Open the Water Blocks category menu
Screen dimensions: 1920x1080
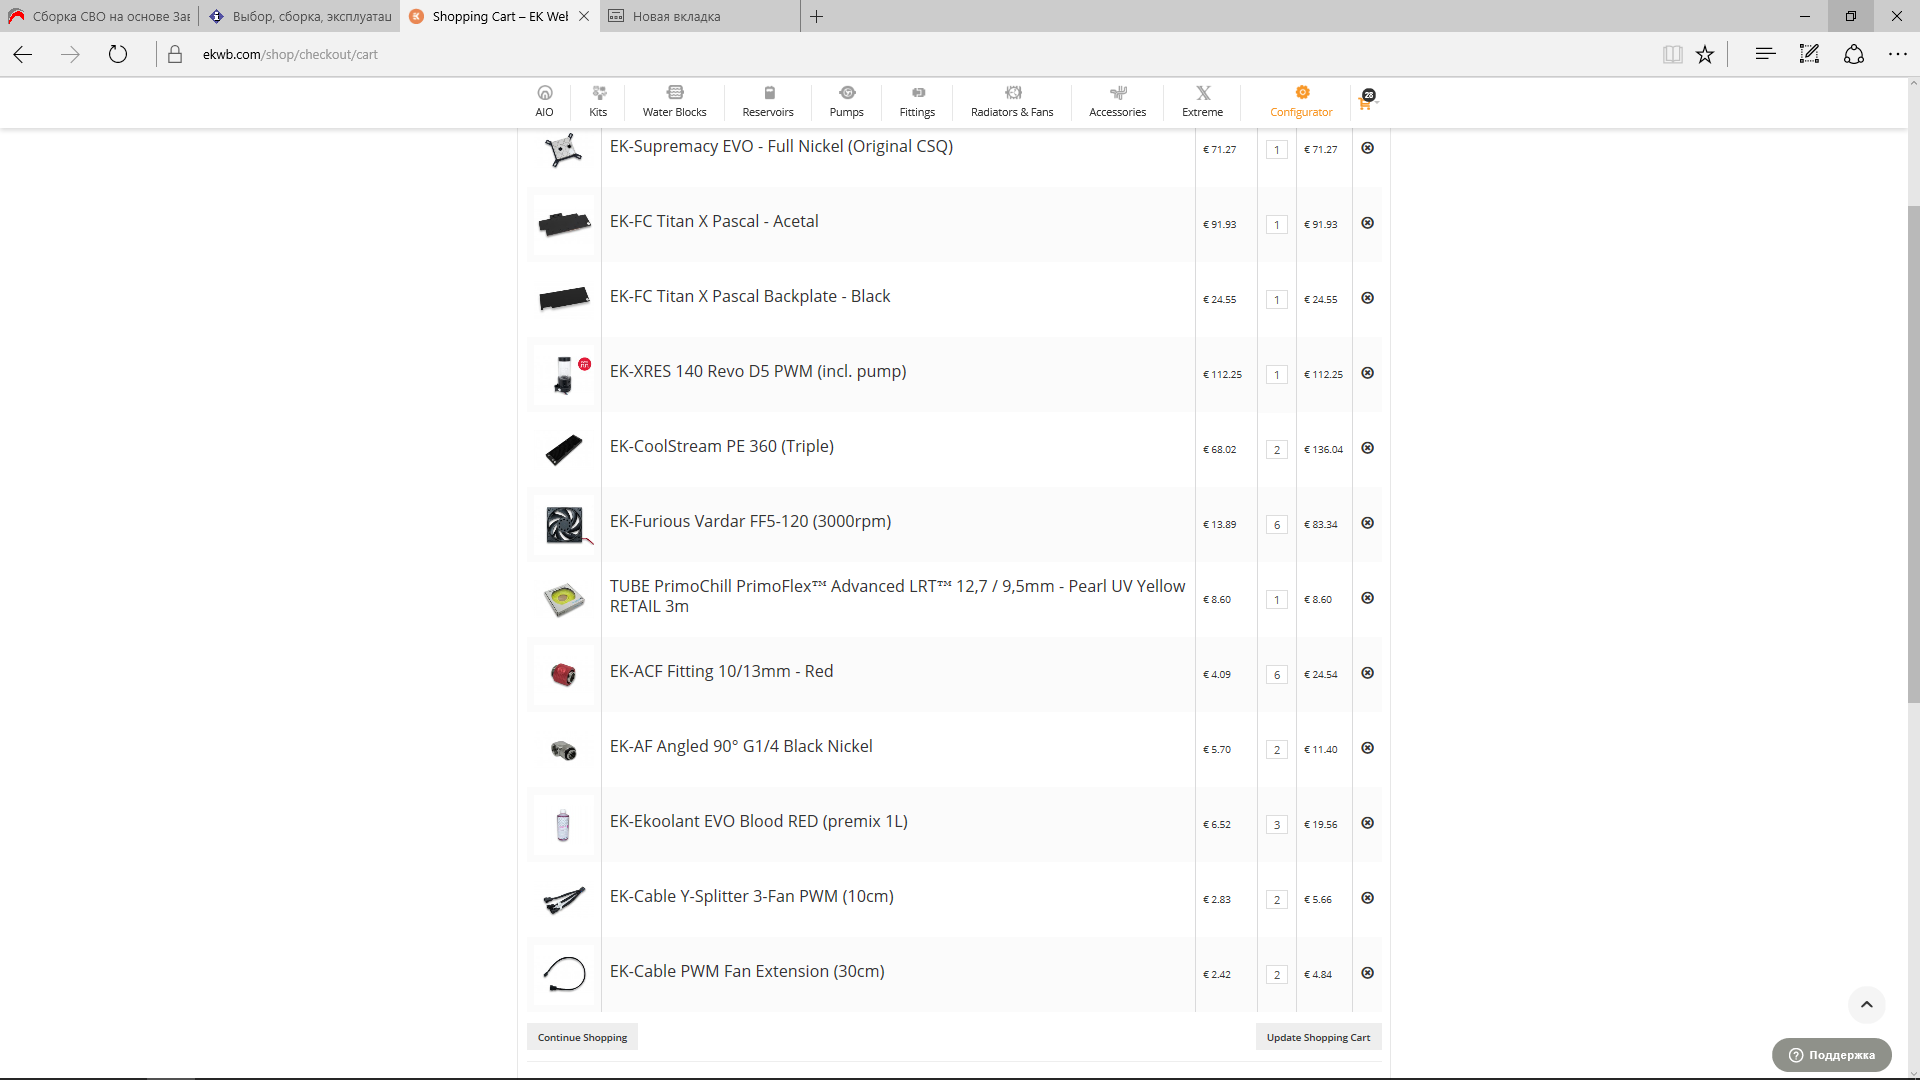click(674, 101)
